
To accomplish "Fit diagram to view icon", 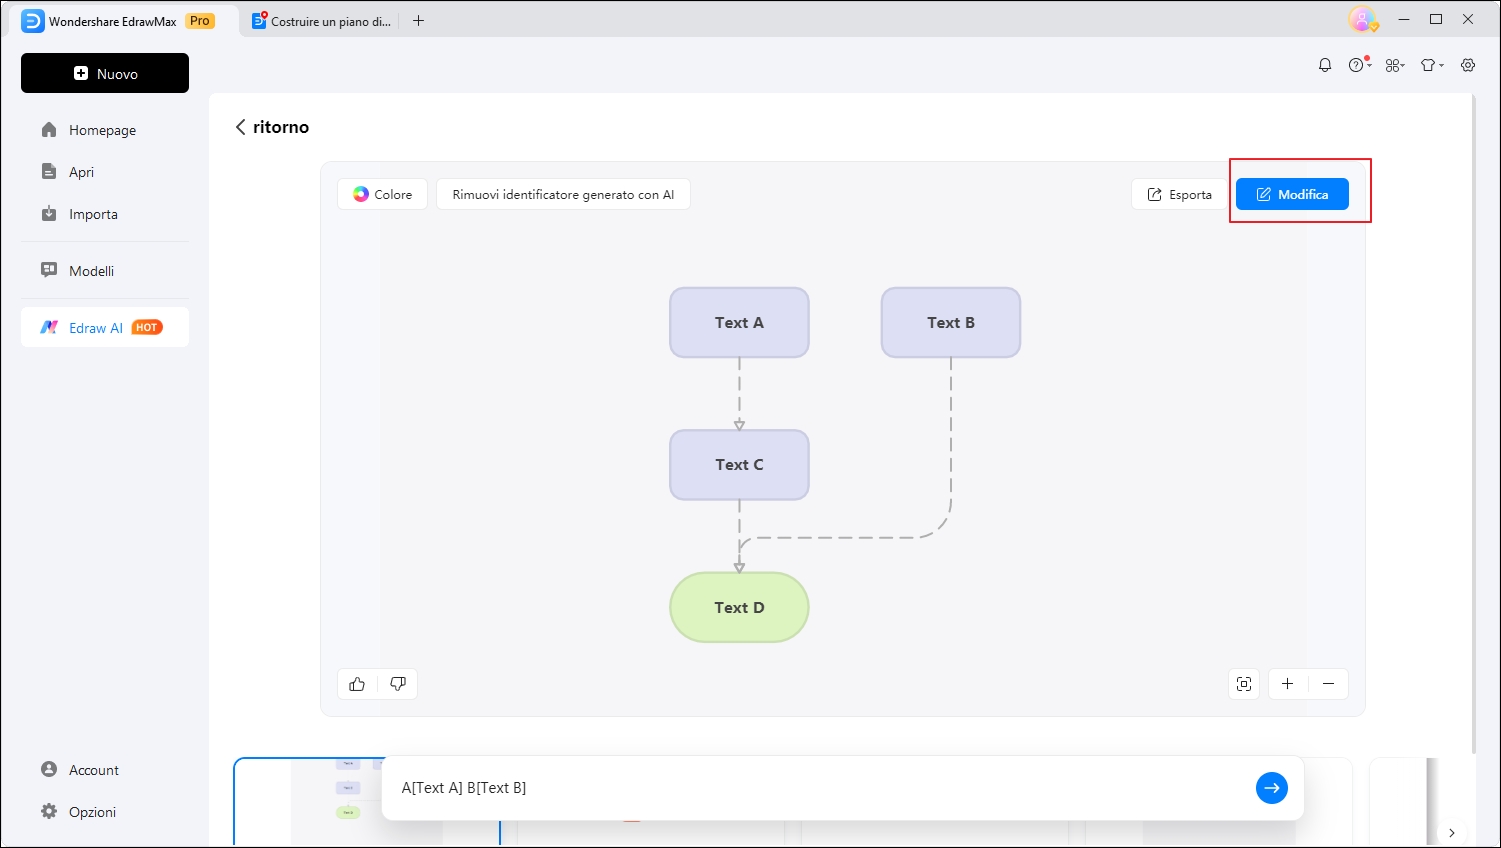I will pos(1244,684).
